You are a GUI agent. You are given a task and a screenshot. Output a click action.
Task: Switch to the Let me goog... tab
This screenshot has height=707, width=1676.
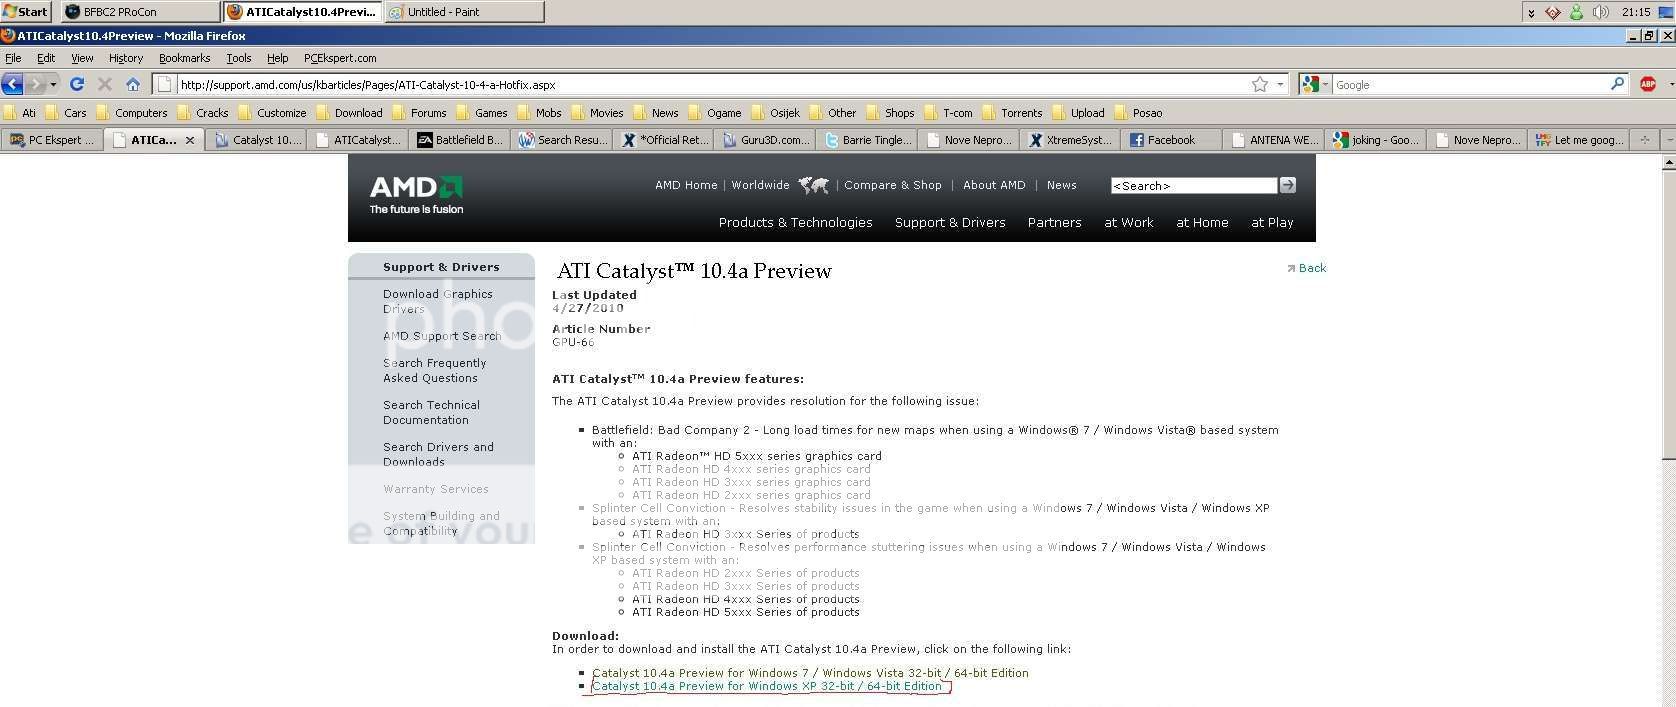point(1579,140)
